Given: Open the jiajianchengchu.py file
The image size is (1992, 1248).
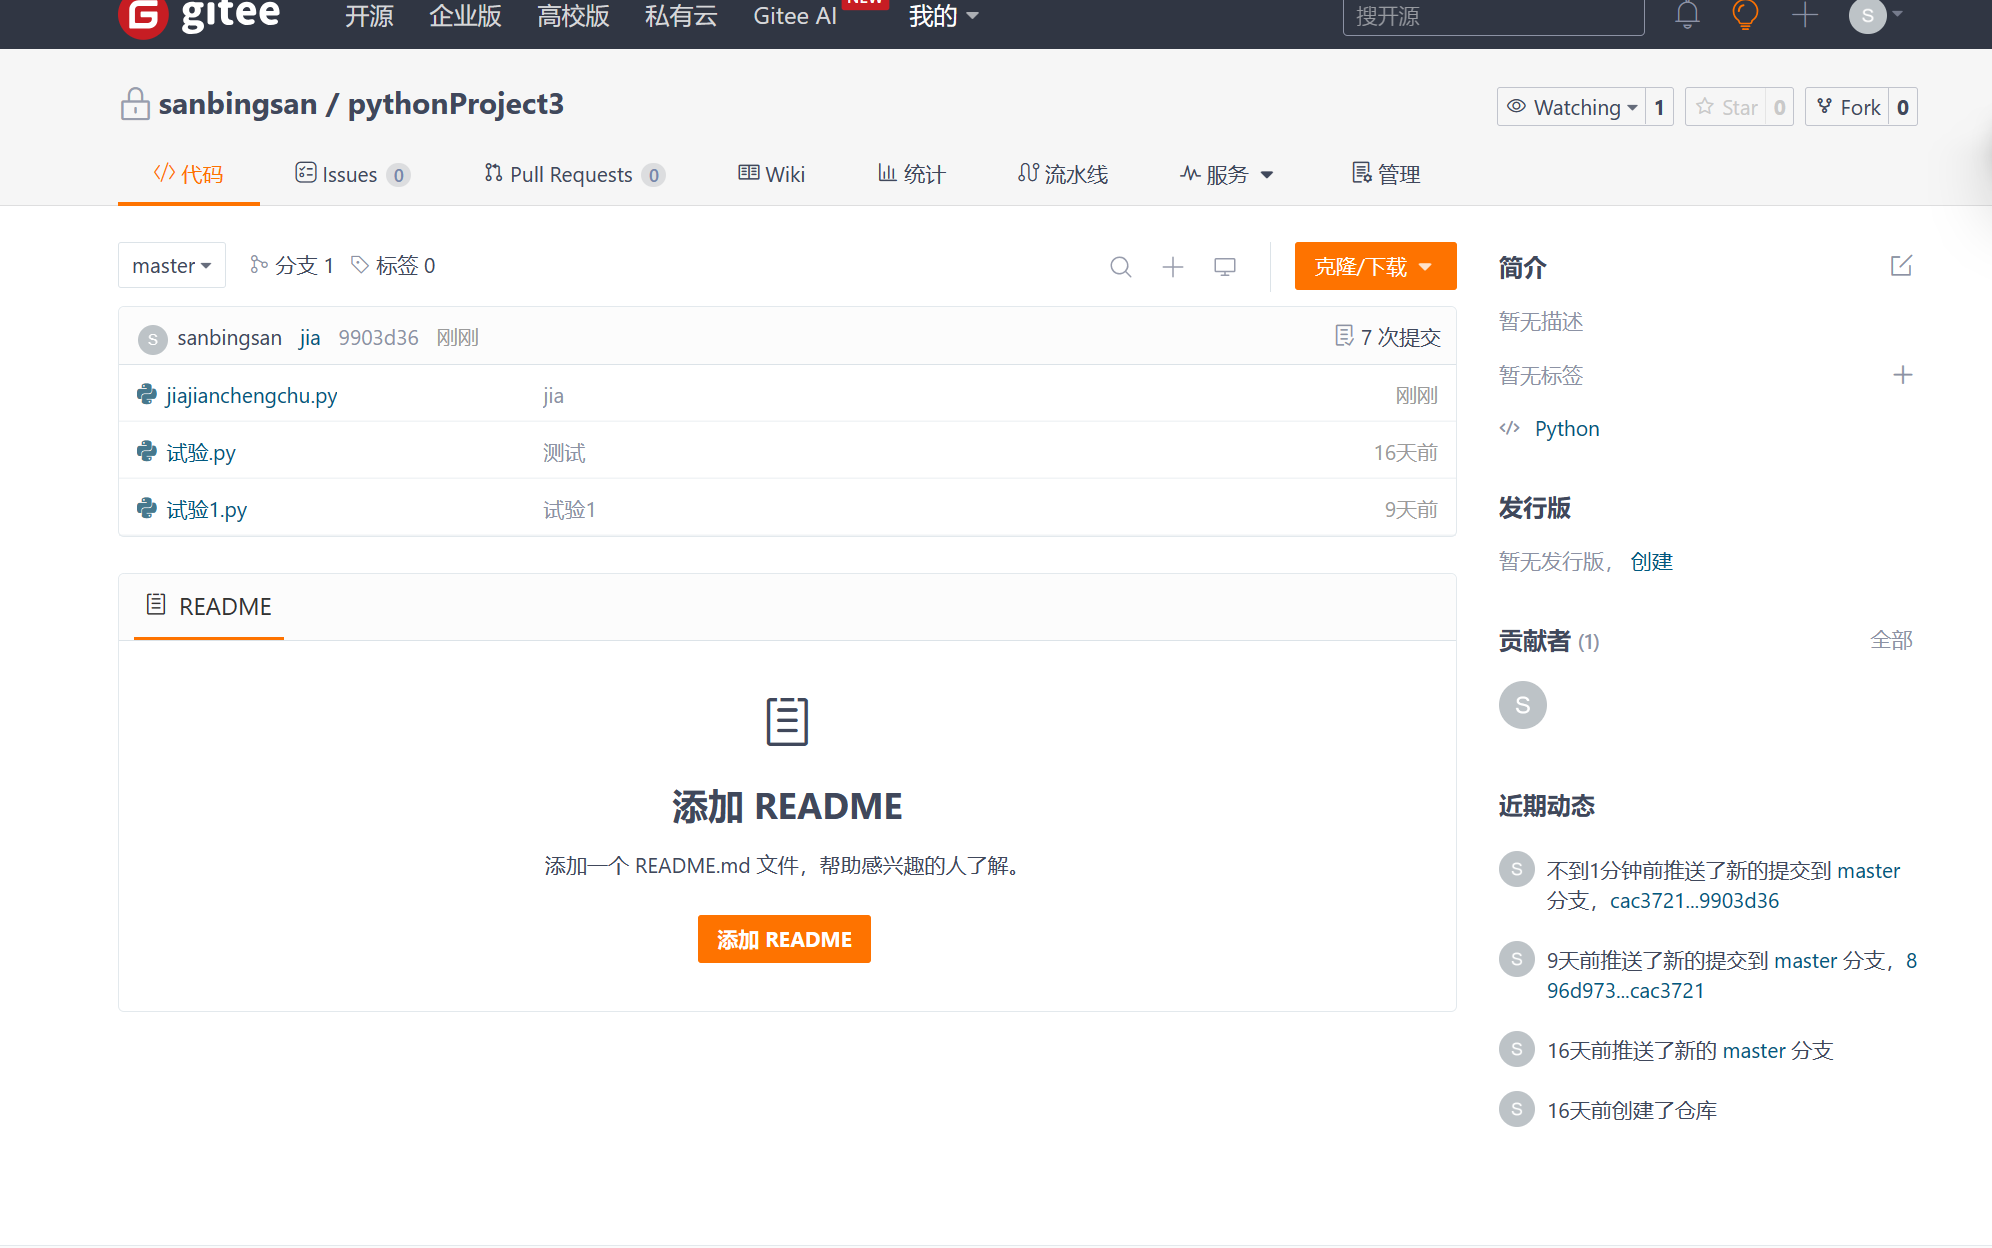Looking at the screenshot, I should pos(251,396).
